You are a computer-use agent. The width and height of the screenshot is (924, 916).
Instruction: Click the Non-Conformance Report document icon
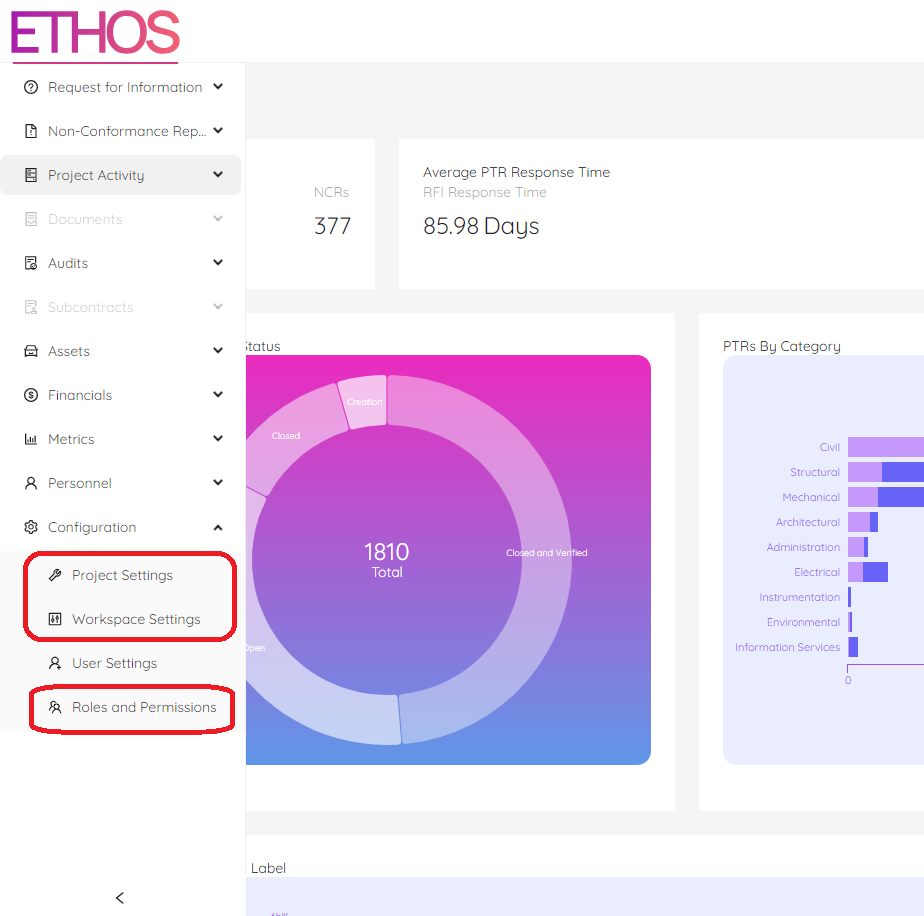[x=30, y=132]
